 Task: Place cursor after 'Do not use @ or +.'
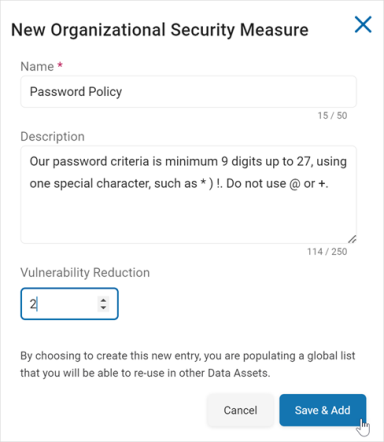[x=329, y=183]
